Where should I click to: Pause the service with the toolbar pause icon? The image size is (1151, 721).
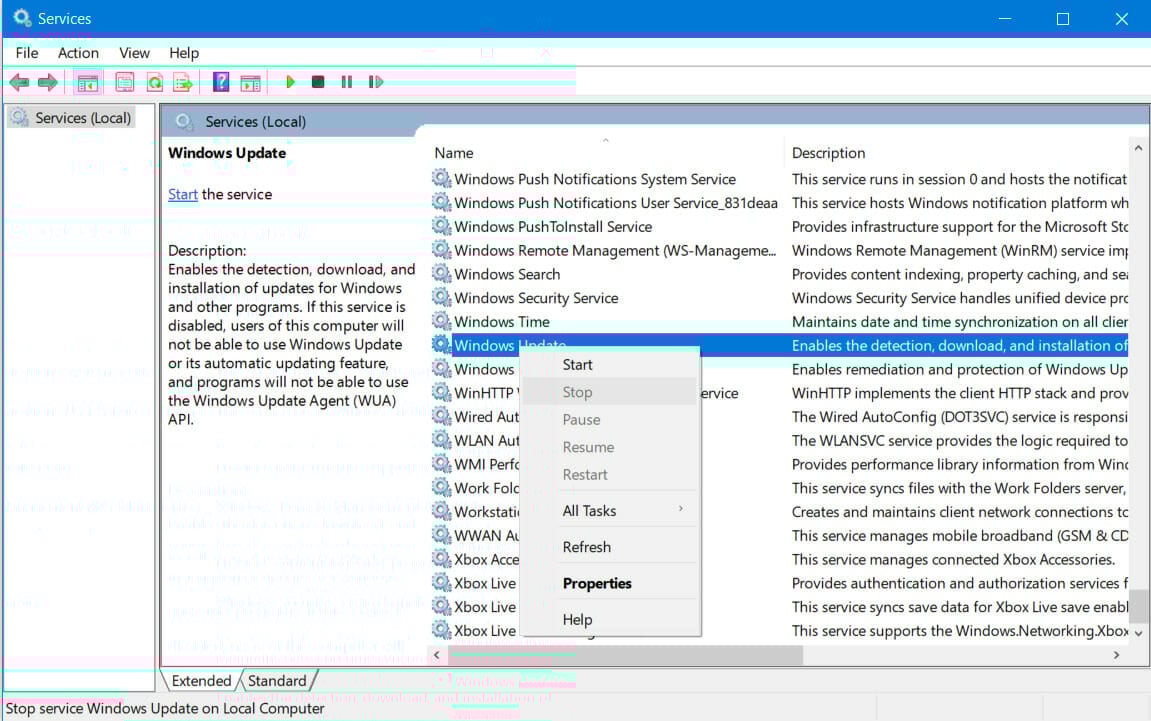point(346,82)
